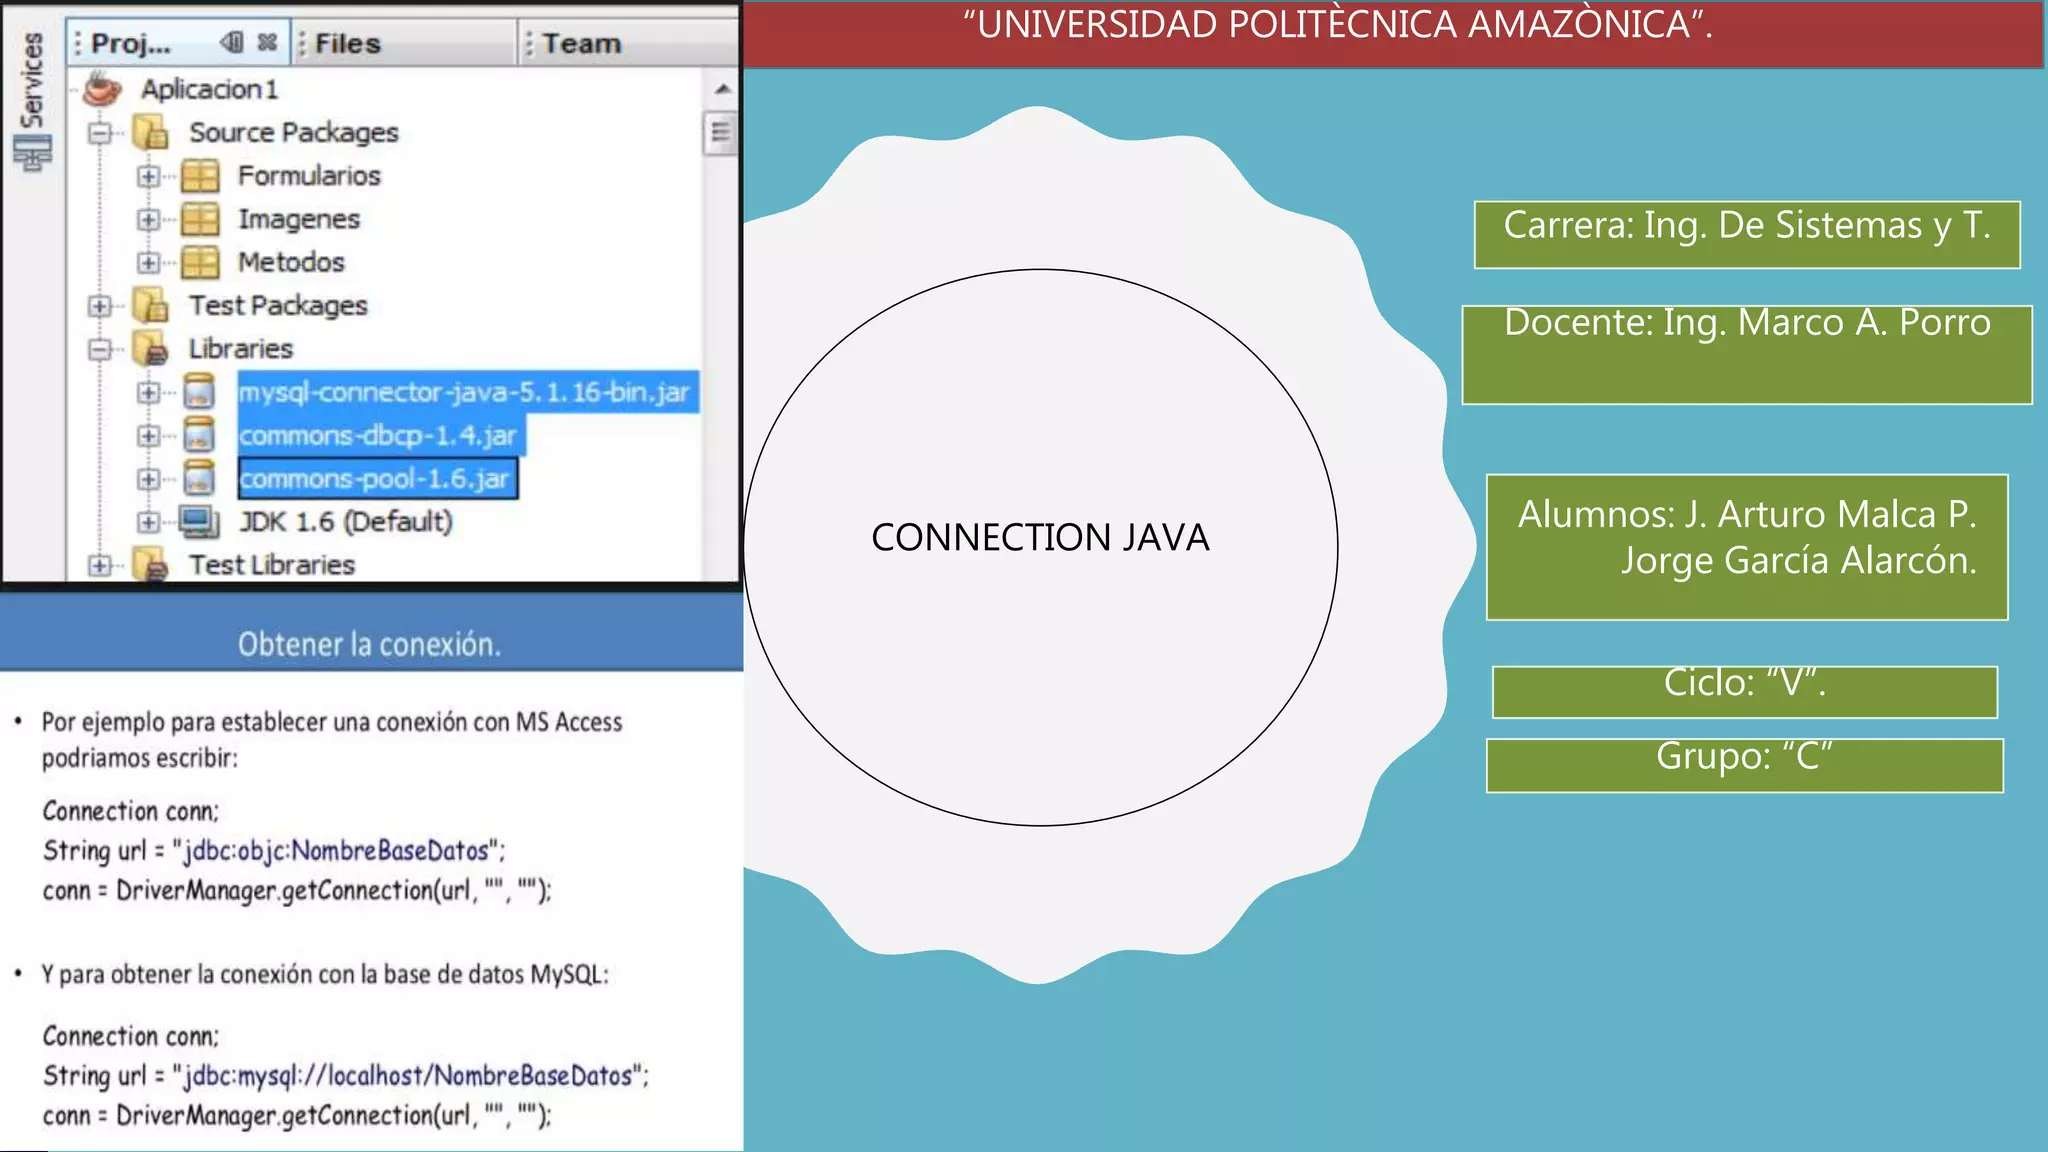2048x1152 pixels.
Task: Click the Formularios package icon
Action: click(x=200, y=176)
